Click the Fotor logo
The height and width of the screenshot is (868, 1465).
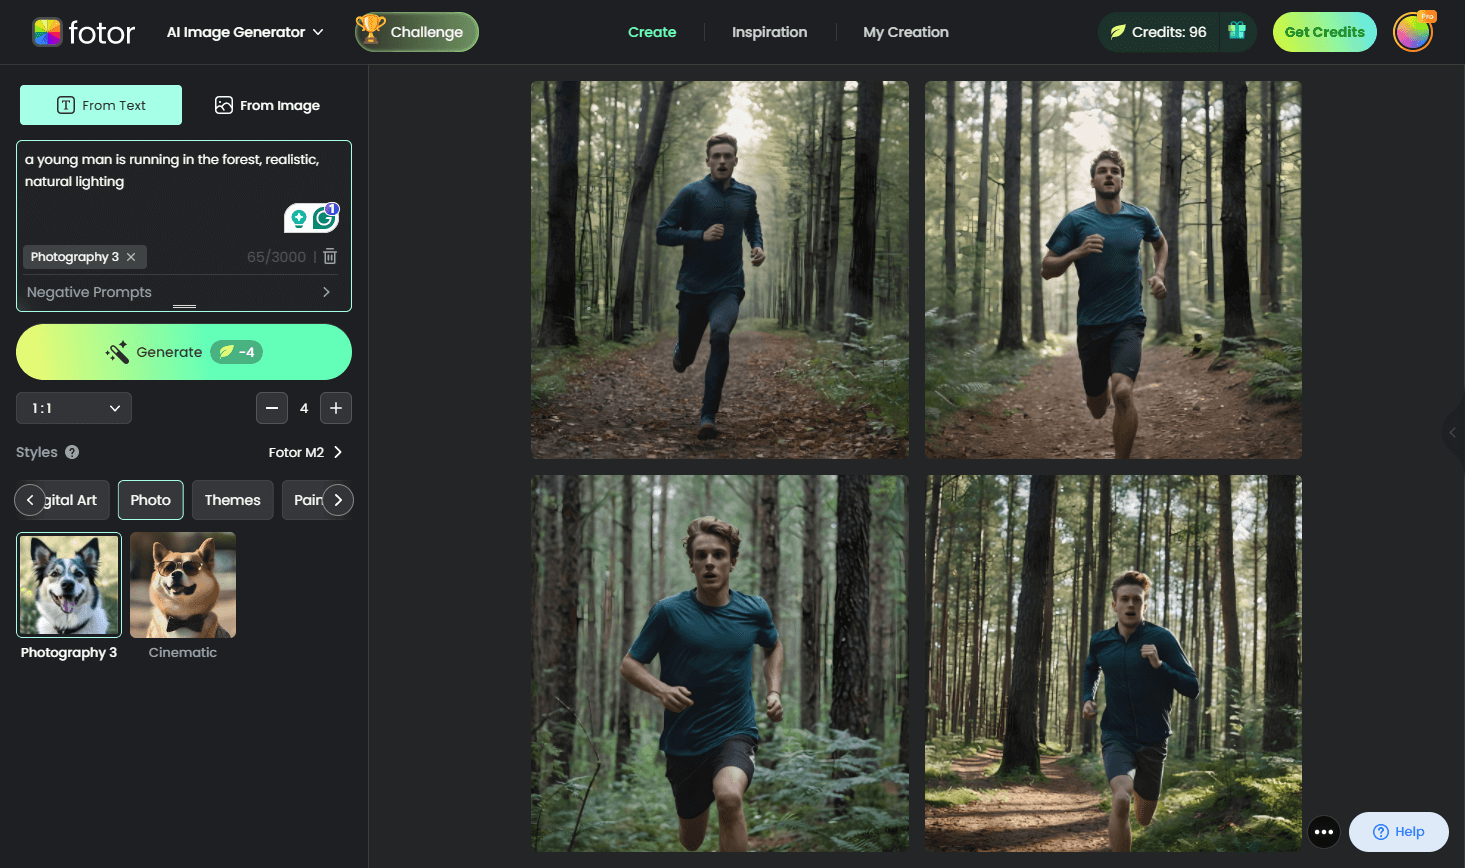84,32
